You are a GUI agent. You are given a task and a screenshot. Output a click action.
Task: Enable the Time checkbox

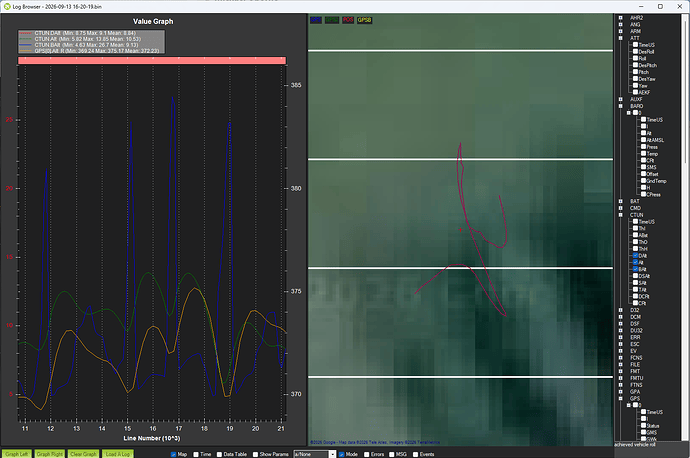196,454
